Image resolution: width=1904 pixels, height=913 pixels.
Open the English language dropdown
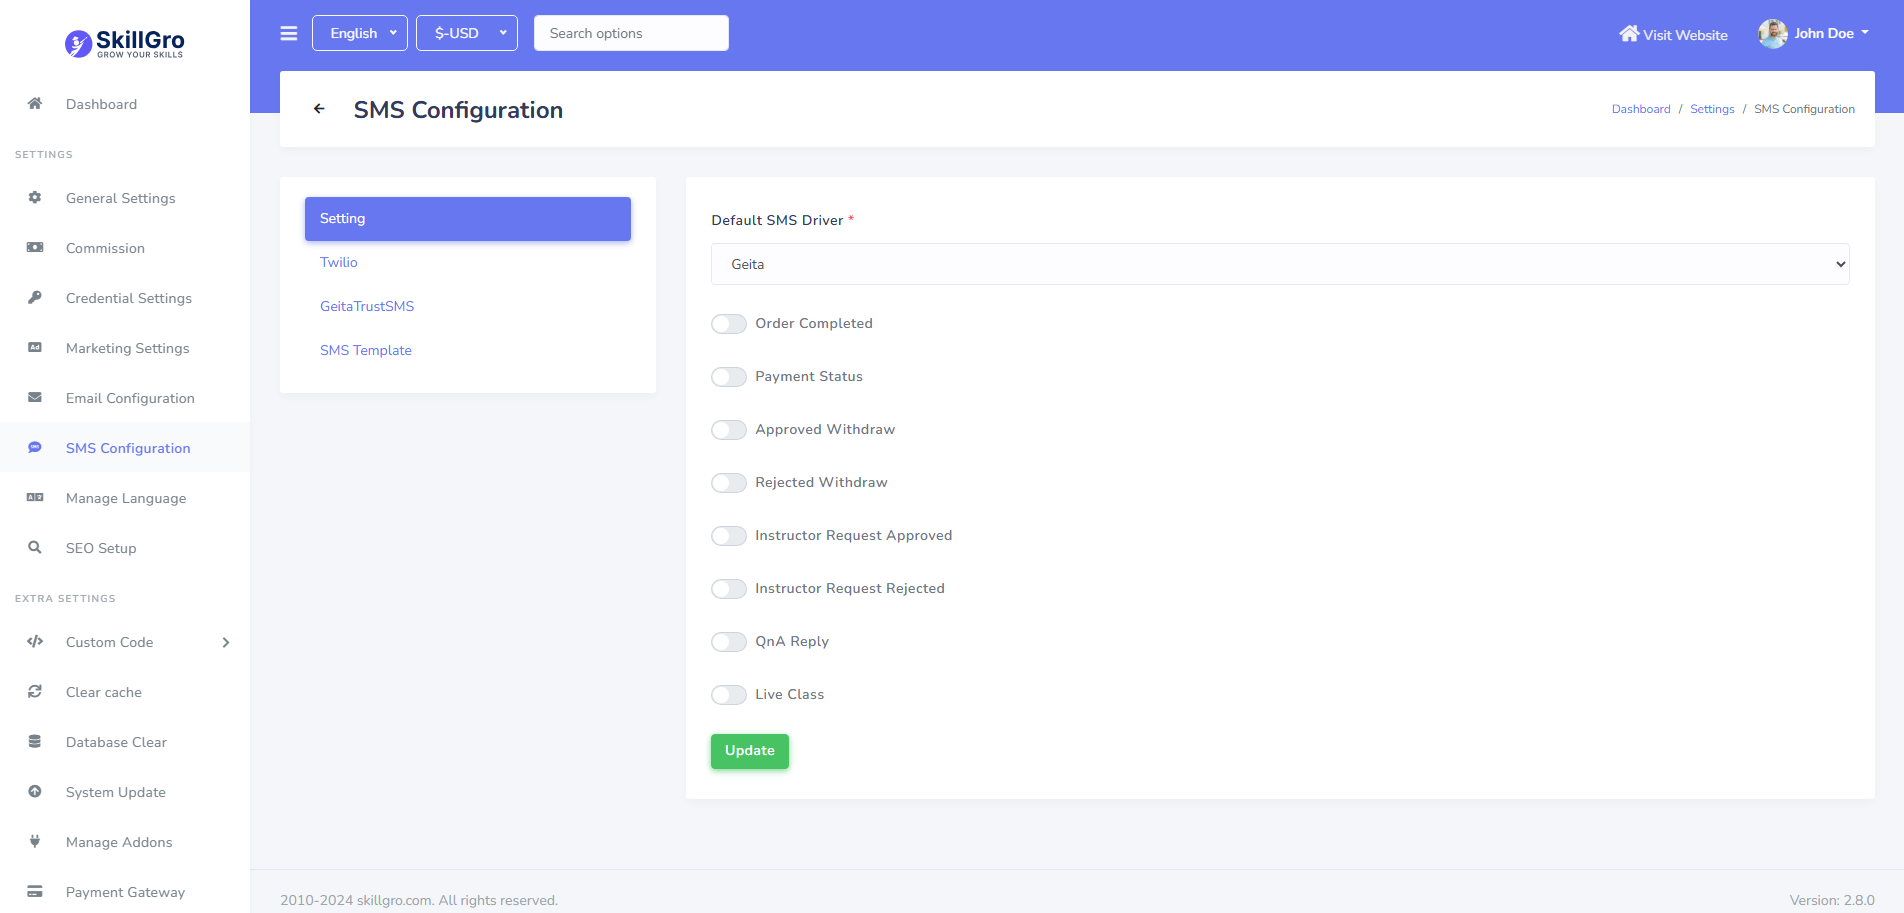[360, 33]
